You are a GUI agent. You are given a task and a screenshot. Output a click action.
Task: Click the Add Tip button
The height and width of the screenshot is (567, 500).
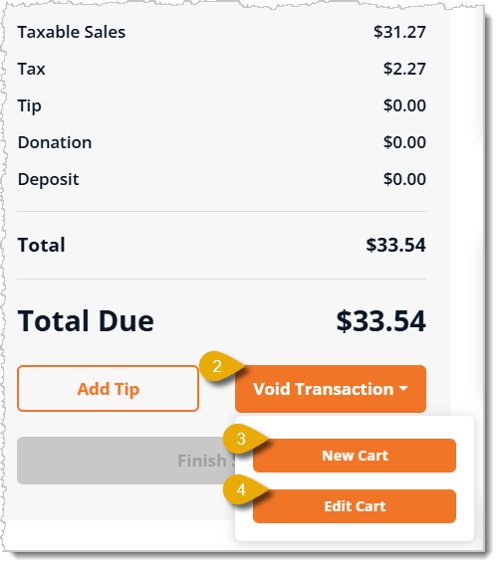coord(108,389)
